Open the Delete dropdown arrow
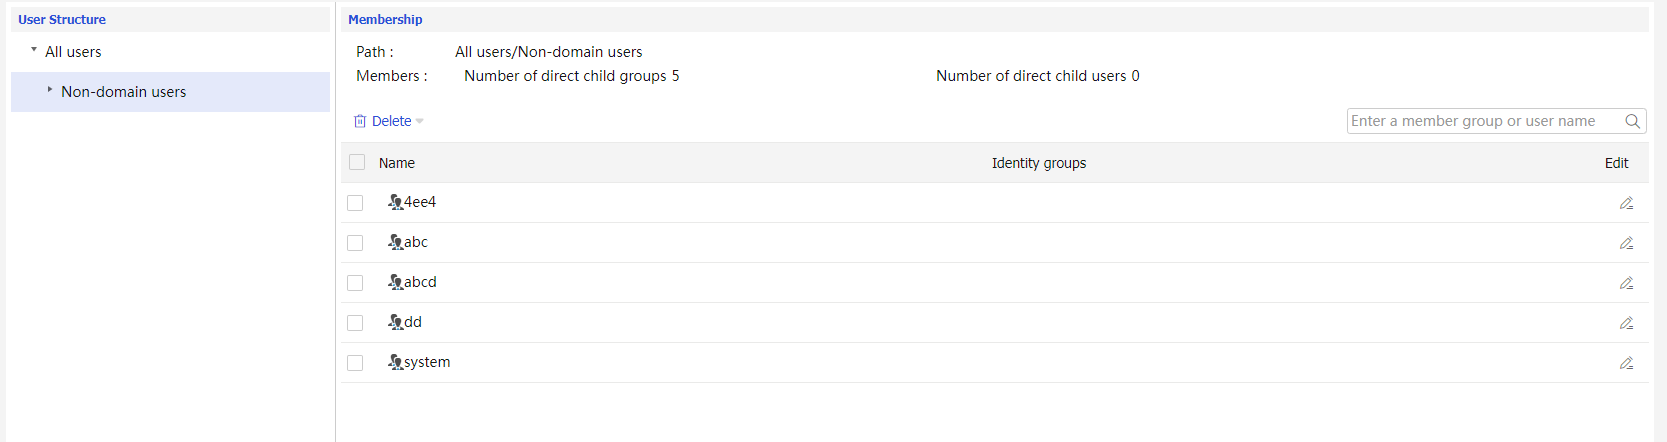1667x442 pixels. coord(420,122)
